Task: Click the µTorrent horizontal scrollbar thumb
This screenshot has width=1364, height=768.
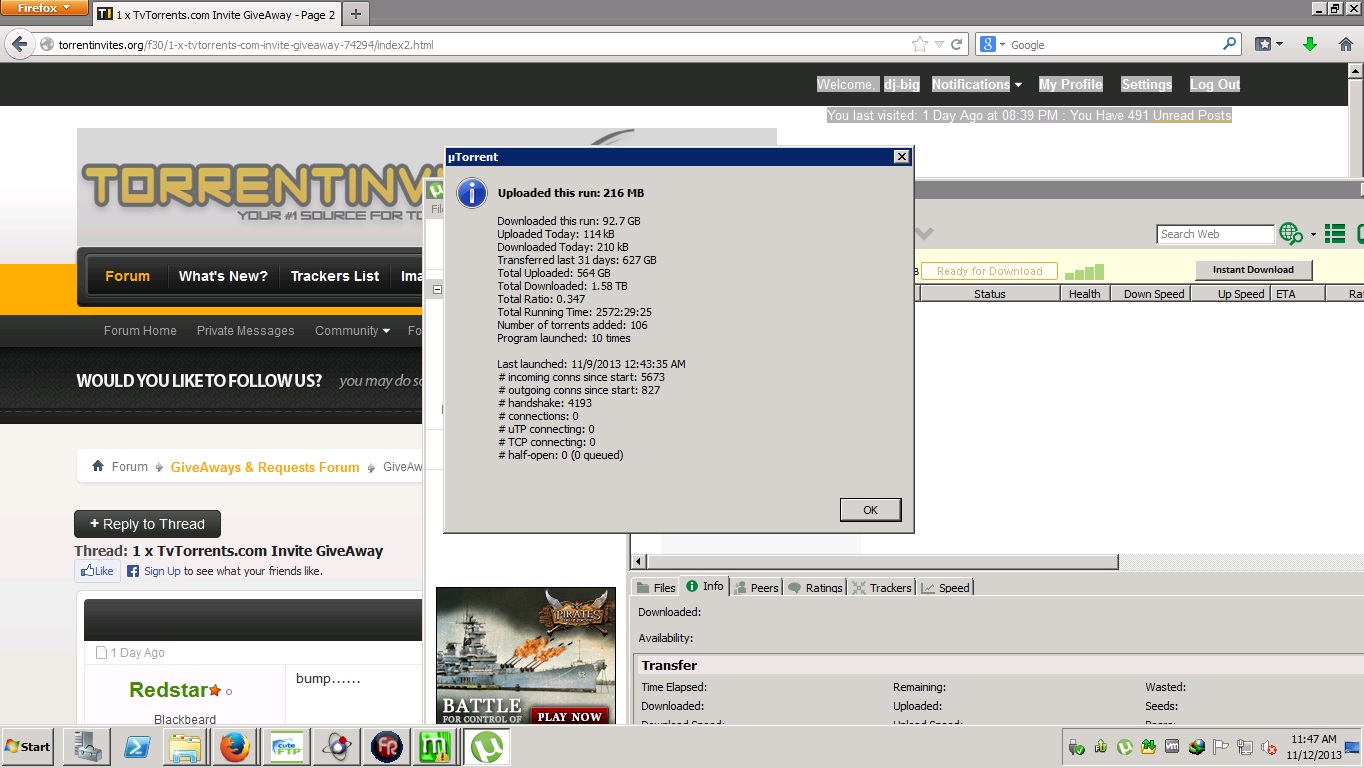Action: pos(882,562)
